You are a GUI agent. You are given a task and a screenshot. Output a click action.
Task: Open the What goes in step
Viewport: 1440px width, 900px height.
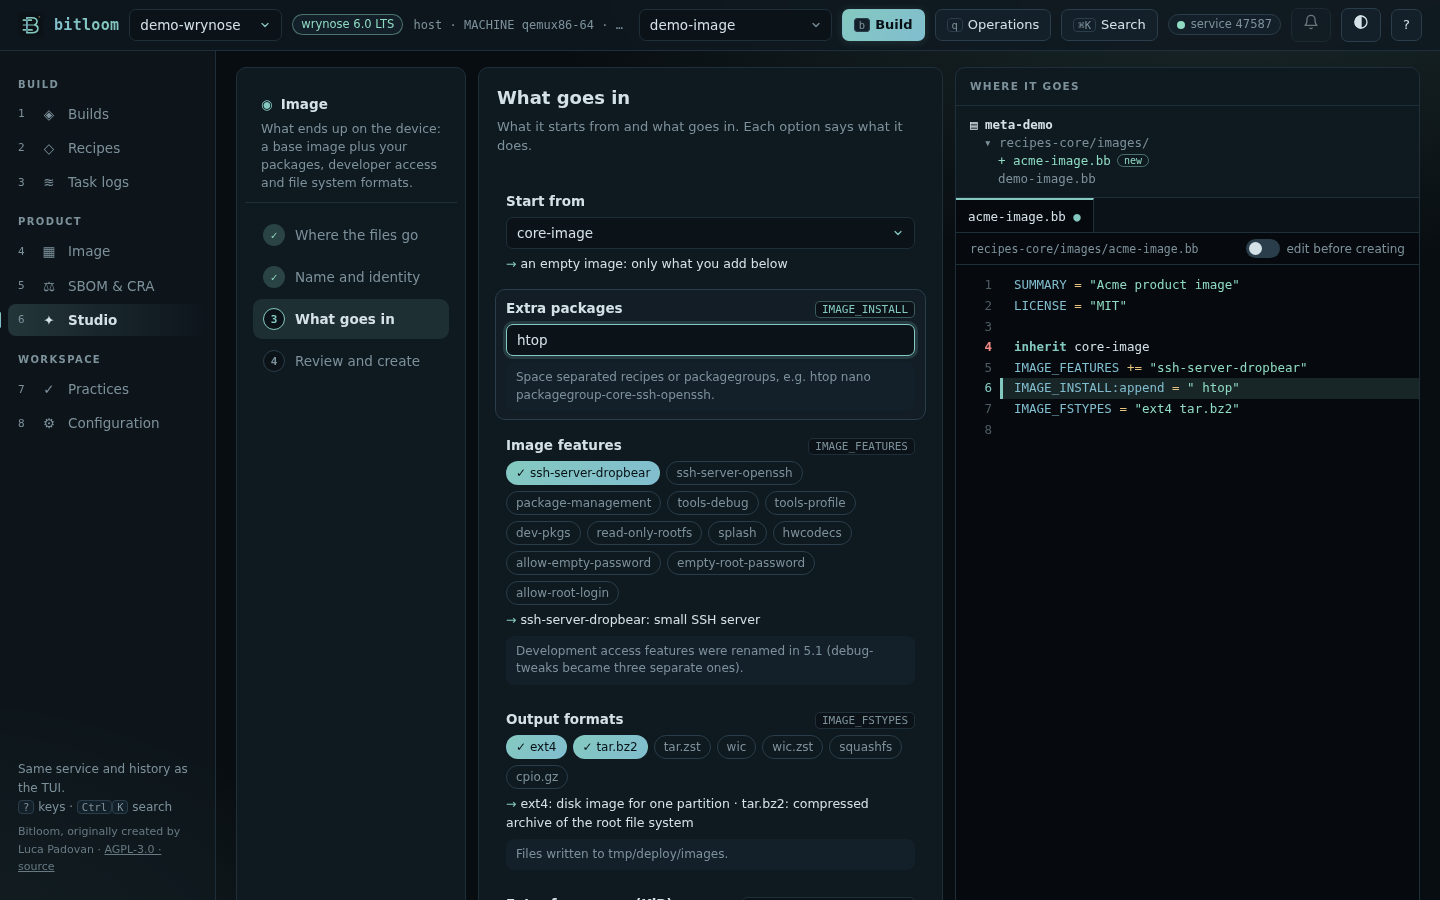tap(351, 319)
